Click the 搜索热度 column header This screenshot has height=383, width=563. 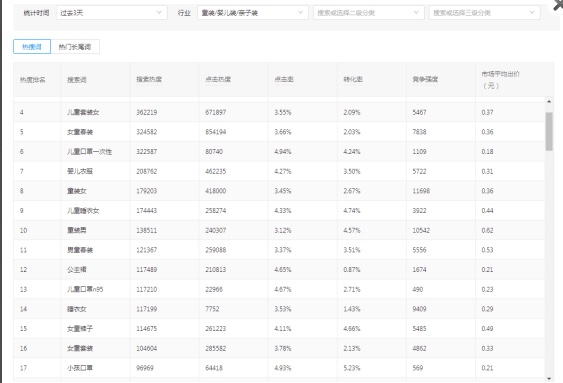149,79
